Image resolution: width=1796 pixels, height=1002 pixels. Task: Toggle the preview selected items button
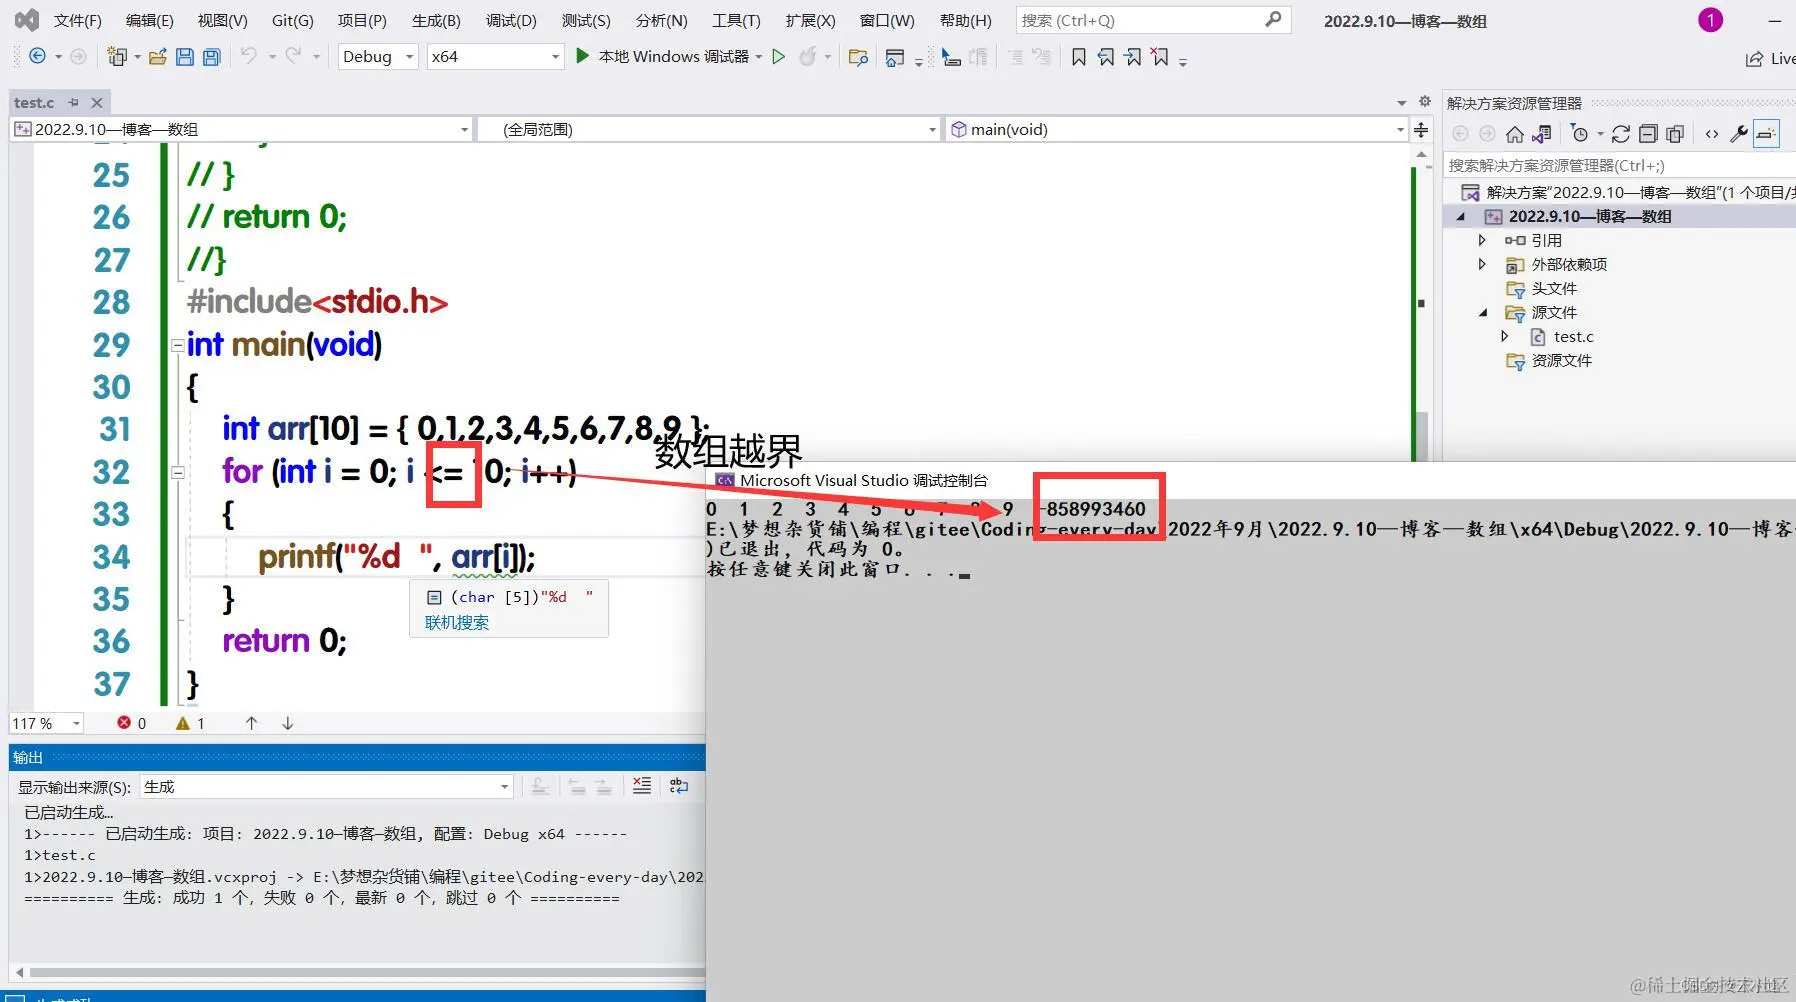(x=1767, y=134)
